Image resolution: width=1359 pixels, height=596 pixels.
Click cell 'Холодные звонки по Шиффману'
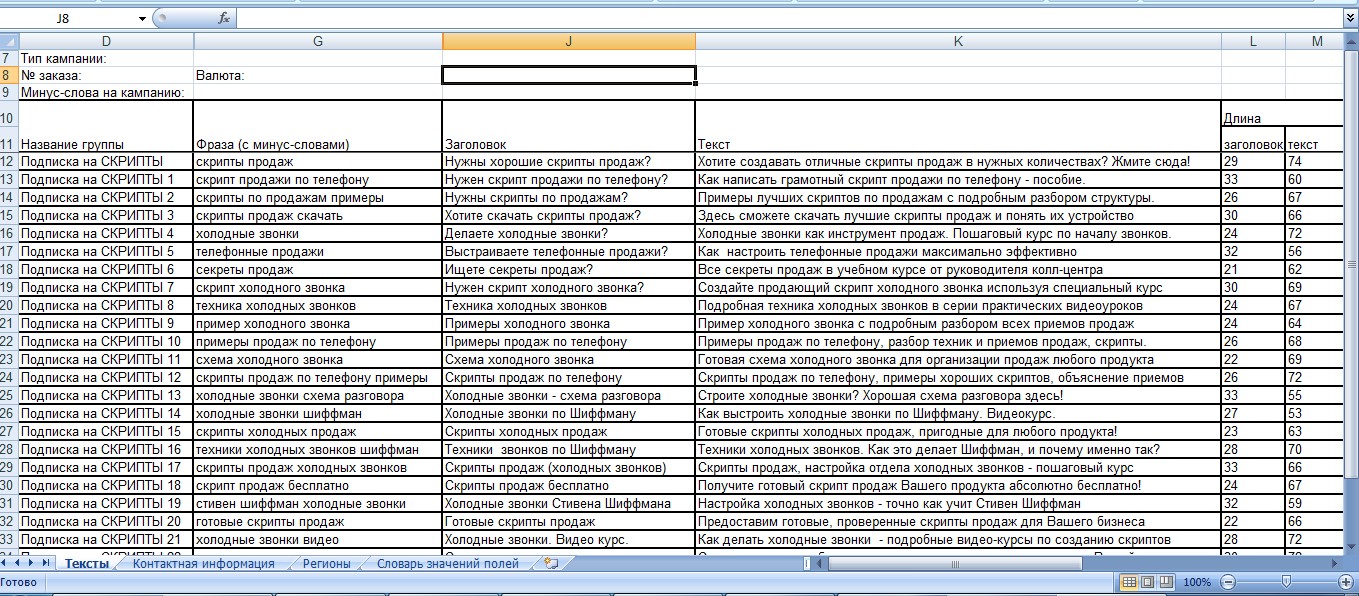click(x=569, y=413)
